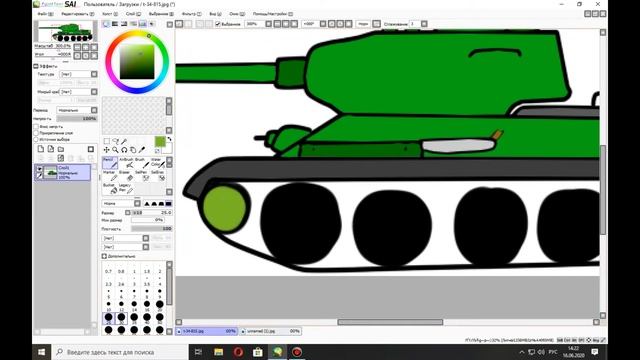Toggle the color wheel panel
Image resolution: width=640 pixels, height=360 pixels.
click(106, 24)
